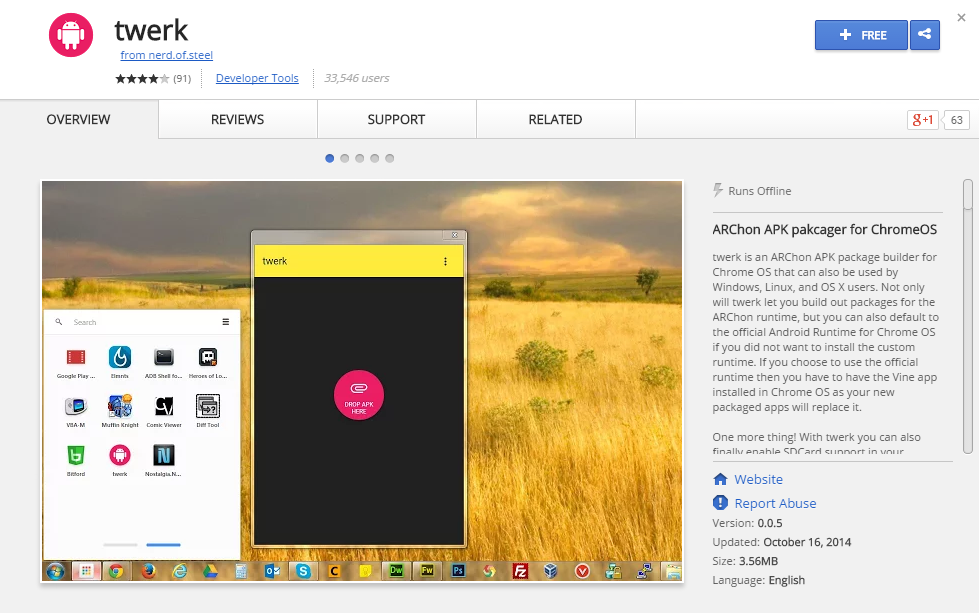
Task: Select the last screenshot carousel dot
Action: click(x=390, y=158)
